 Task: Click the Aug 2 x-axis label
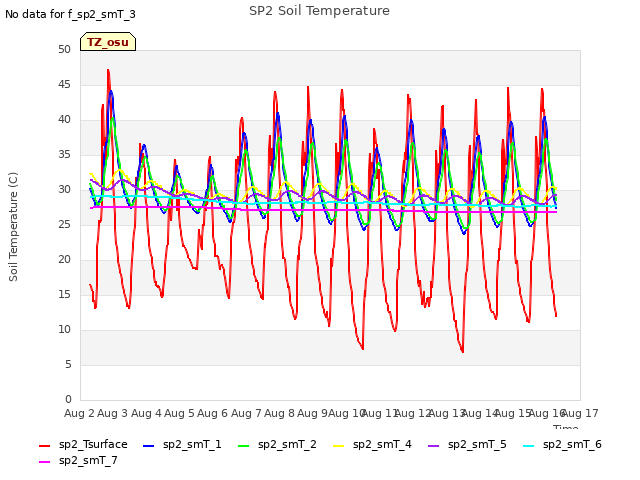[79, 413]
